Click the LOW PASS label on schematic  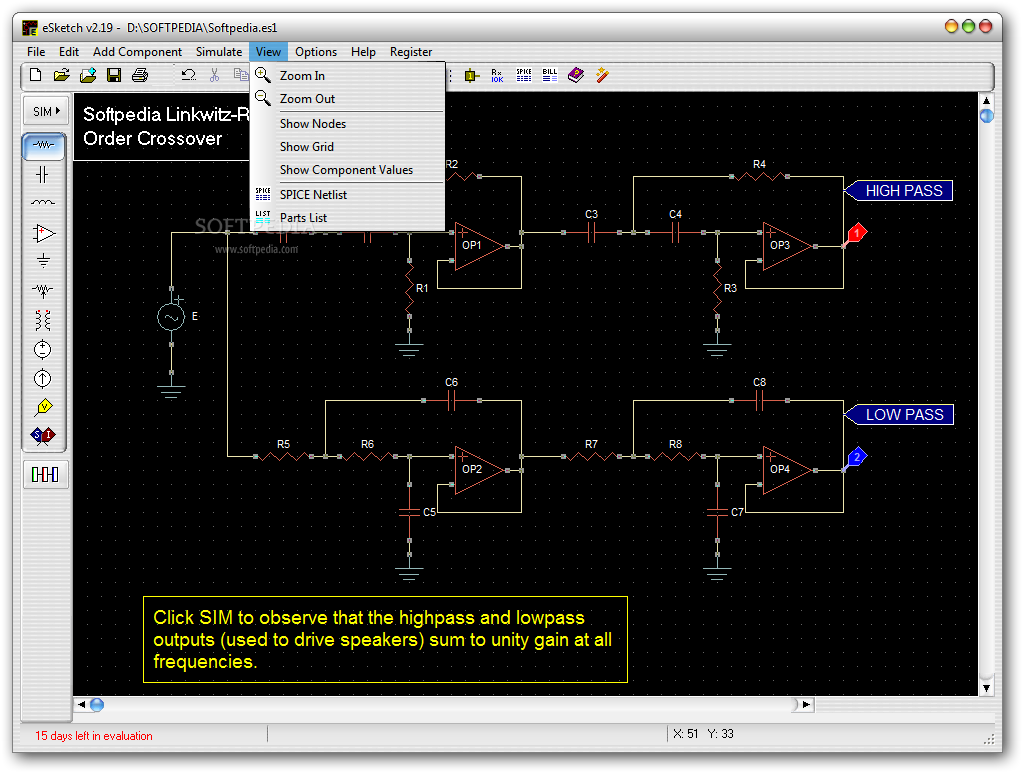(x=899, y=414)
